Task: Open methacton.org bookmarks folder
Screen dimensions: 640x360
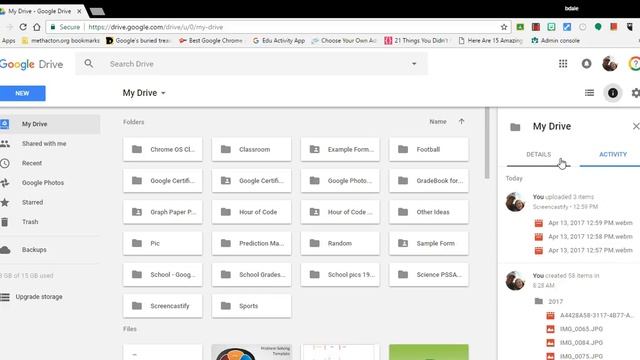Action: pos(61,41)
